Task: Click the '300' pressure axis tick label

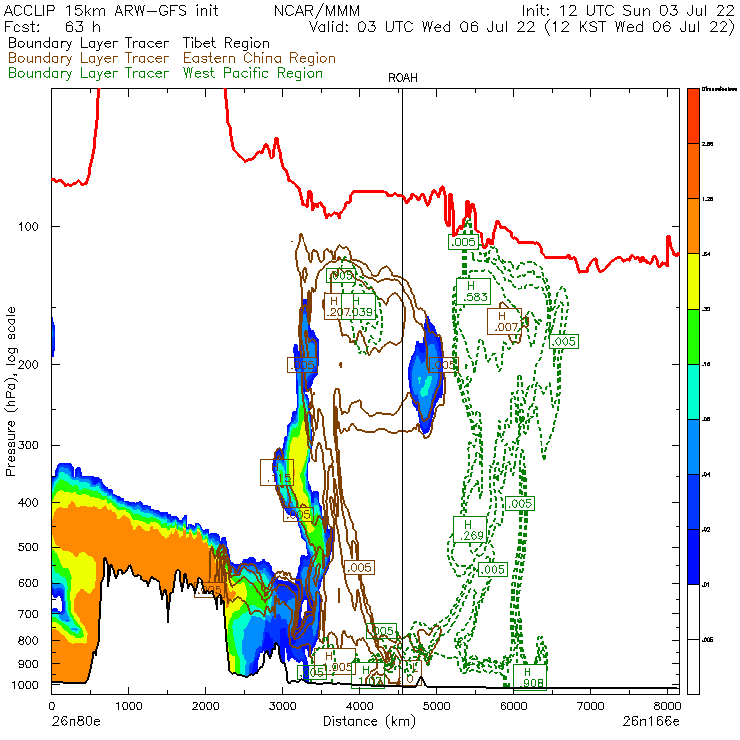Action: (x=28, y=445)
